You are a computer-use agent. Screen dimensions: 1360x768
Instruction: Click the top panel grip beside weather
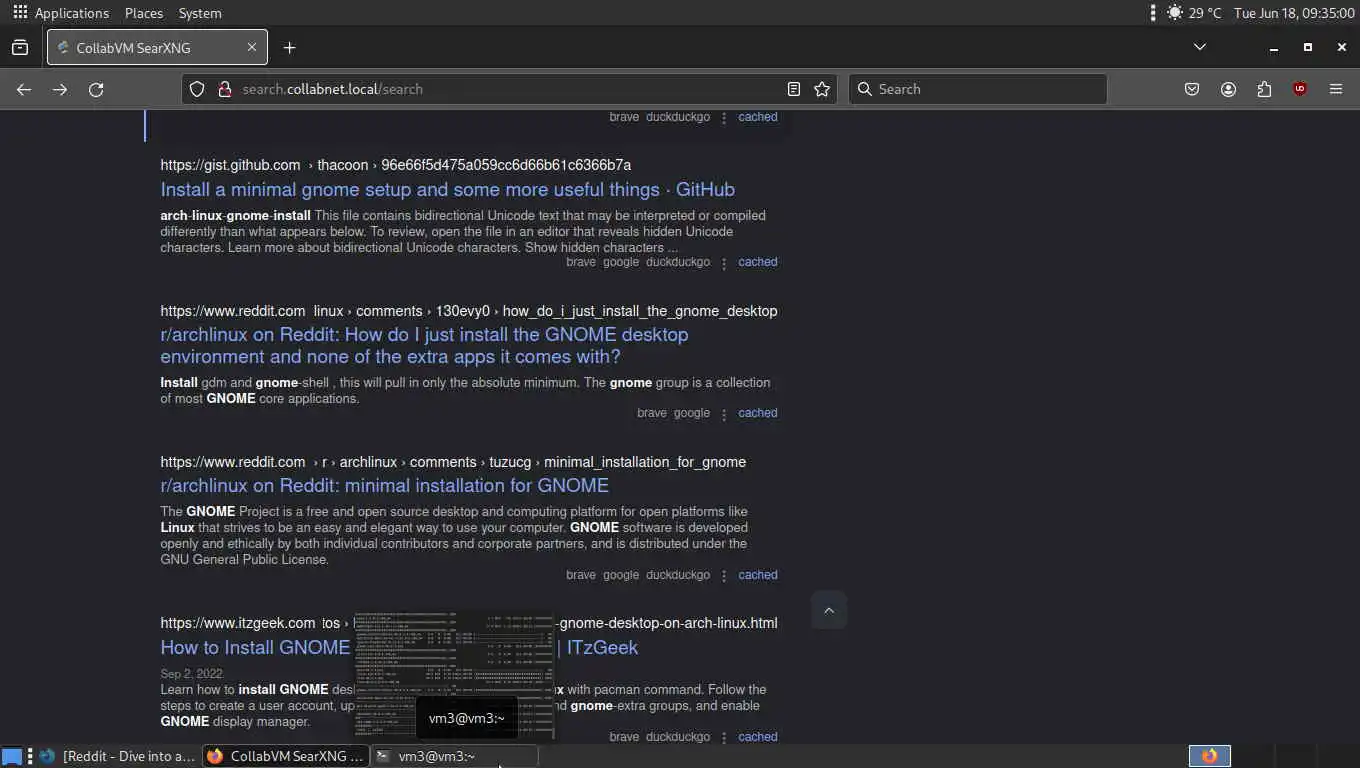click(x=1153, y=13)
